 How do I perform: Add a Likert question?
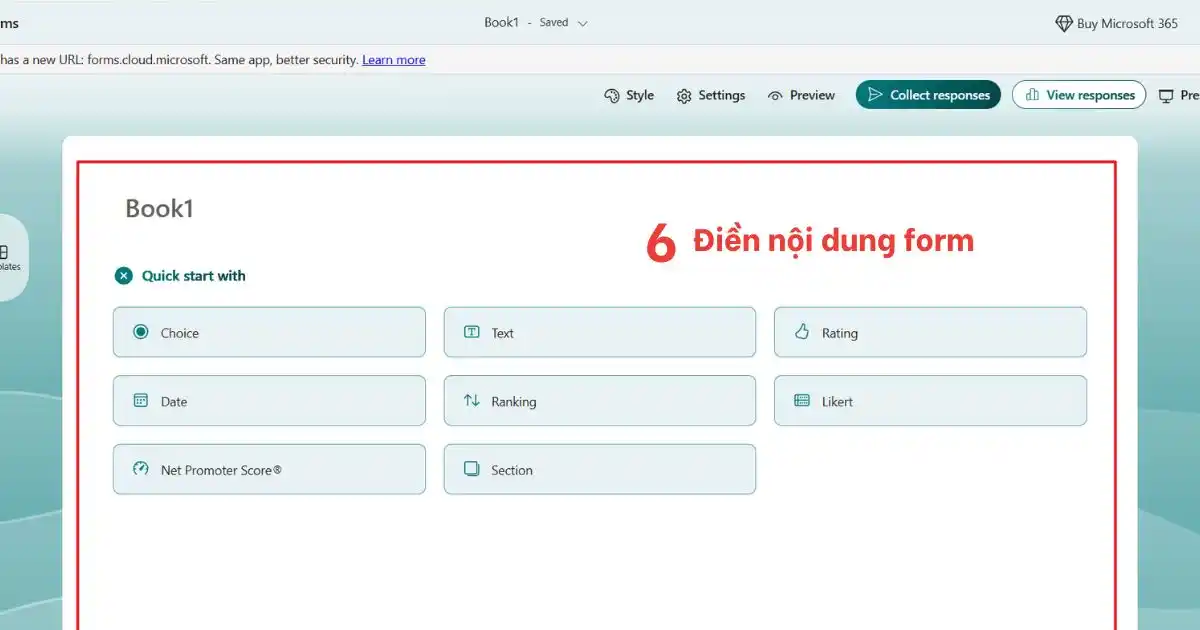[x=930, y=401]
